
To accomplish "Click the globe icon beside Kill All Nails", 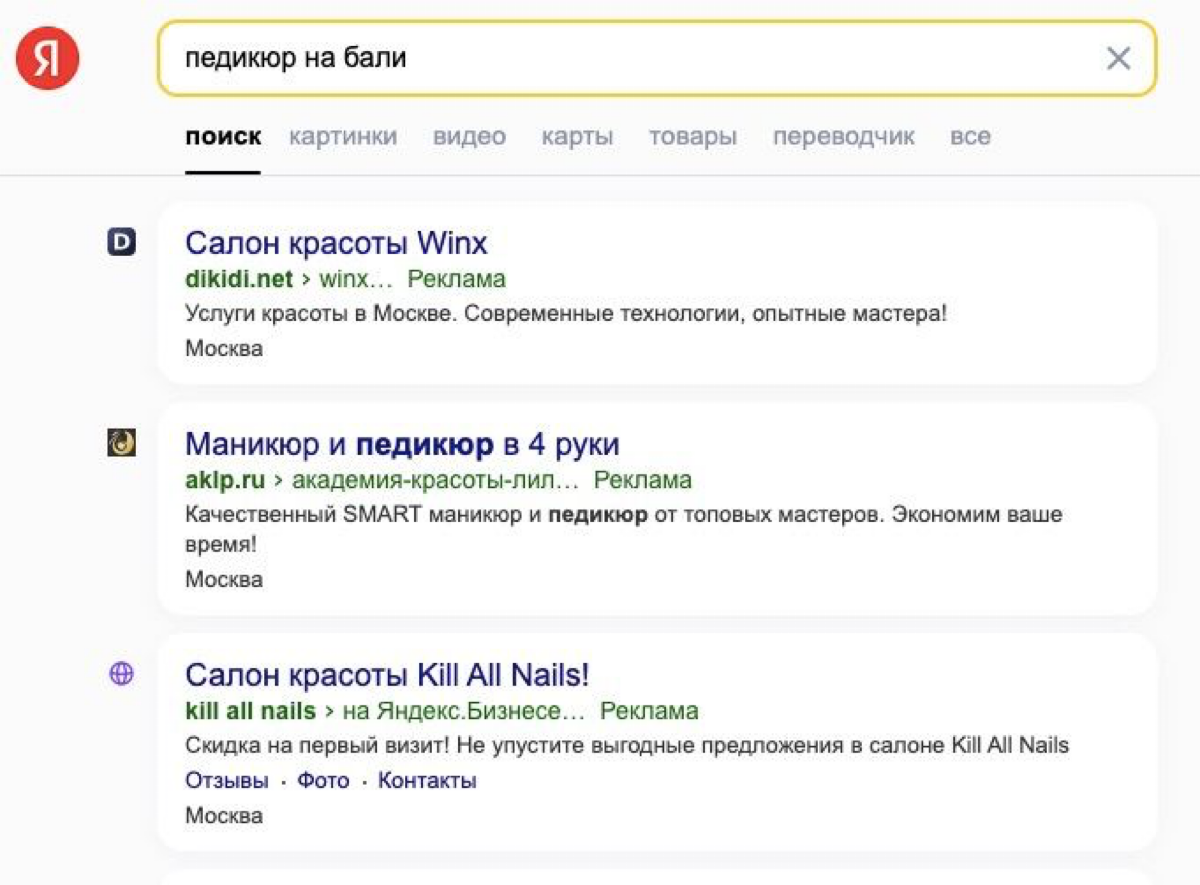I will 121,674.
